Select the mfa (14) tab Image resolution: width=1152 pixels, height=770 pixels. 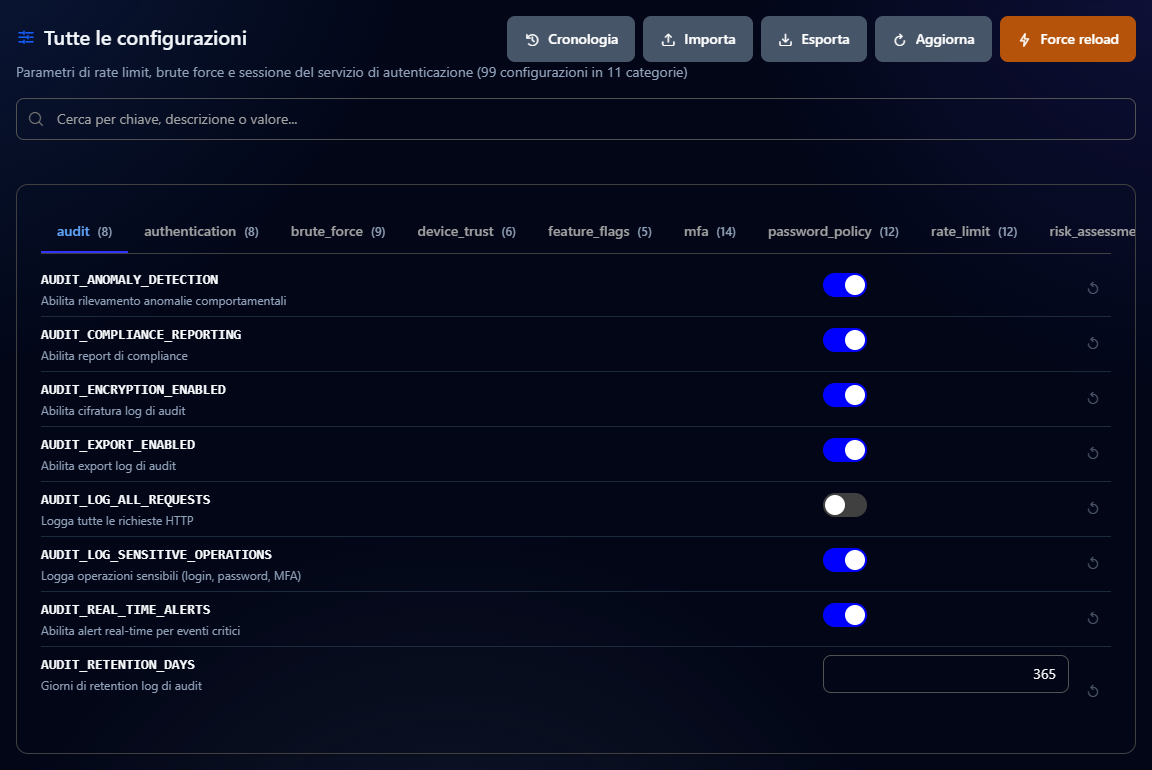coord(710,231)
